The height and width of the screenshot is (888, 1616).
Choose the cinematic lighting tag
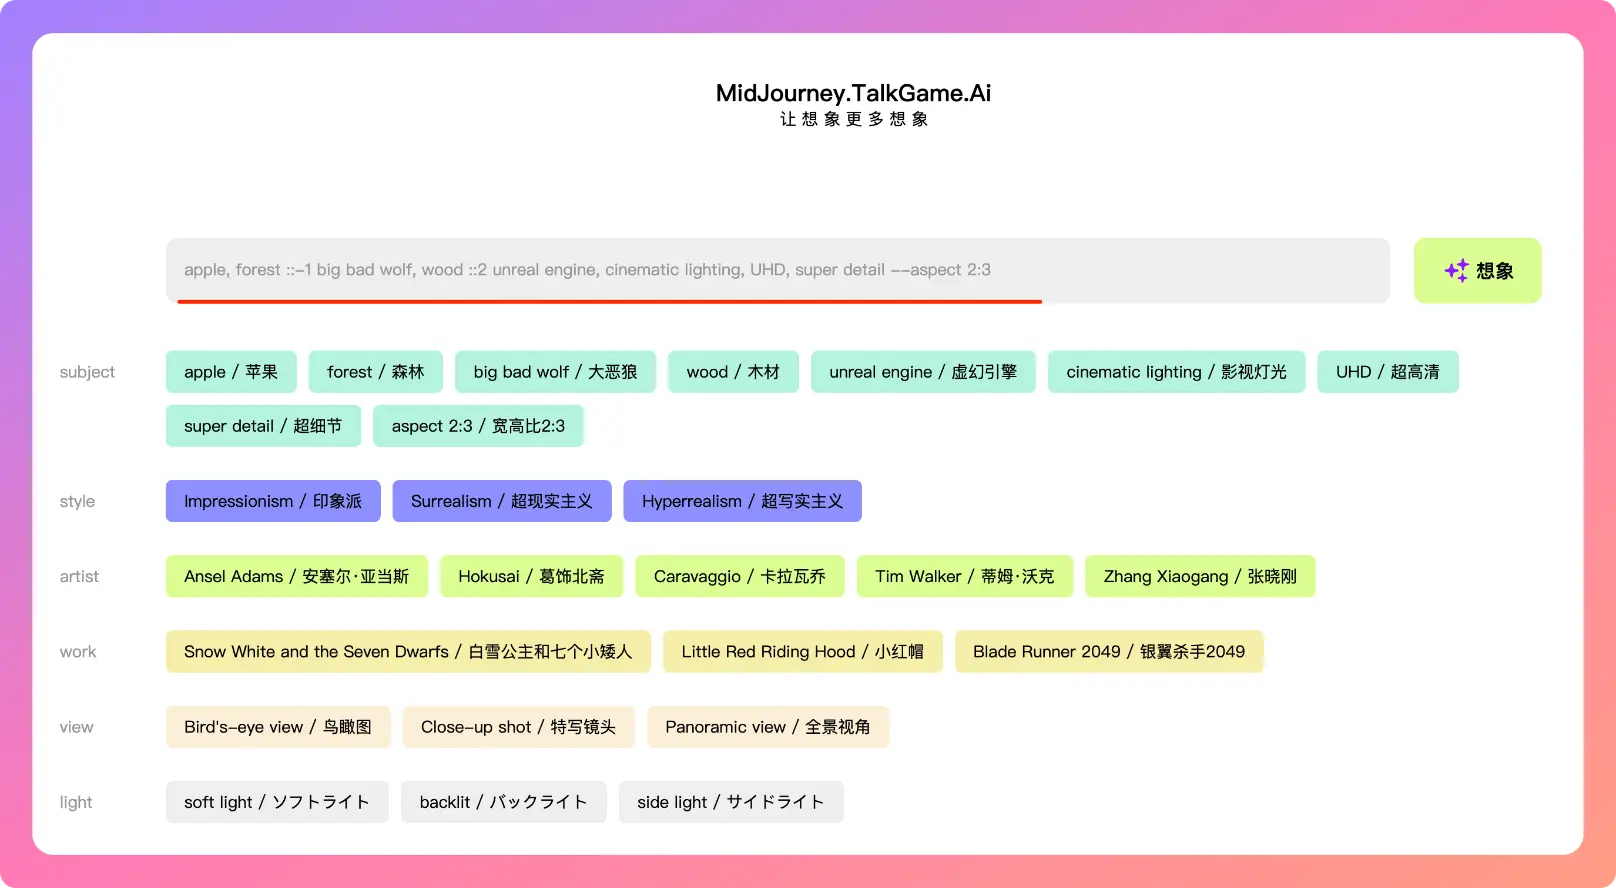tap(1176, 372)
